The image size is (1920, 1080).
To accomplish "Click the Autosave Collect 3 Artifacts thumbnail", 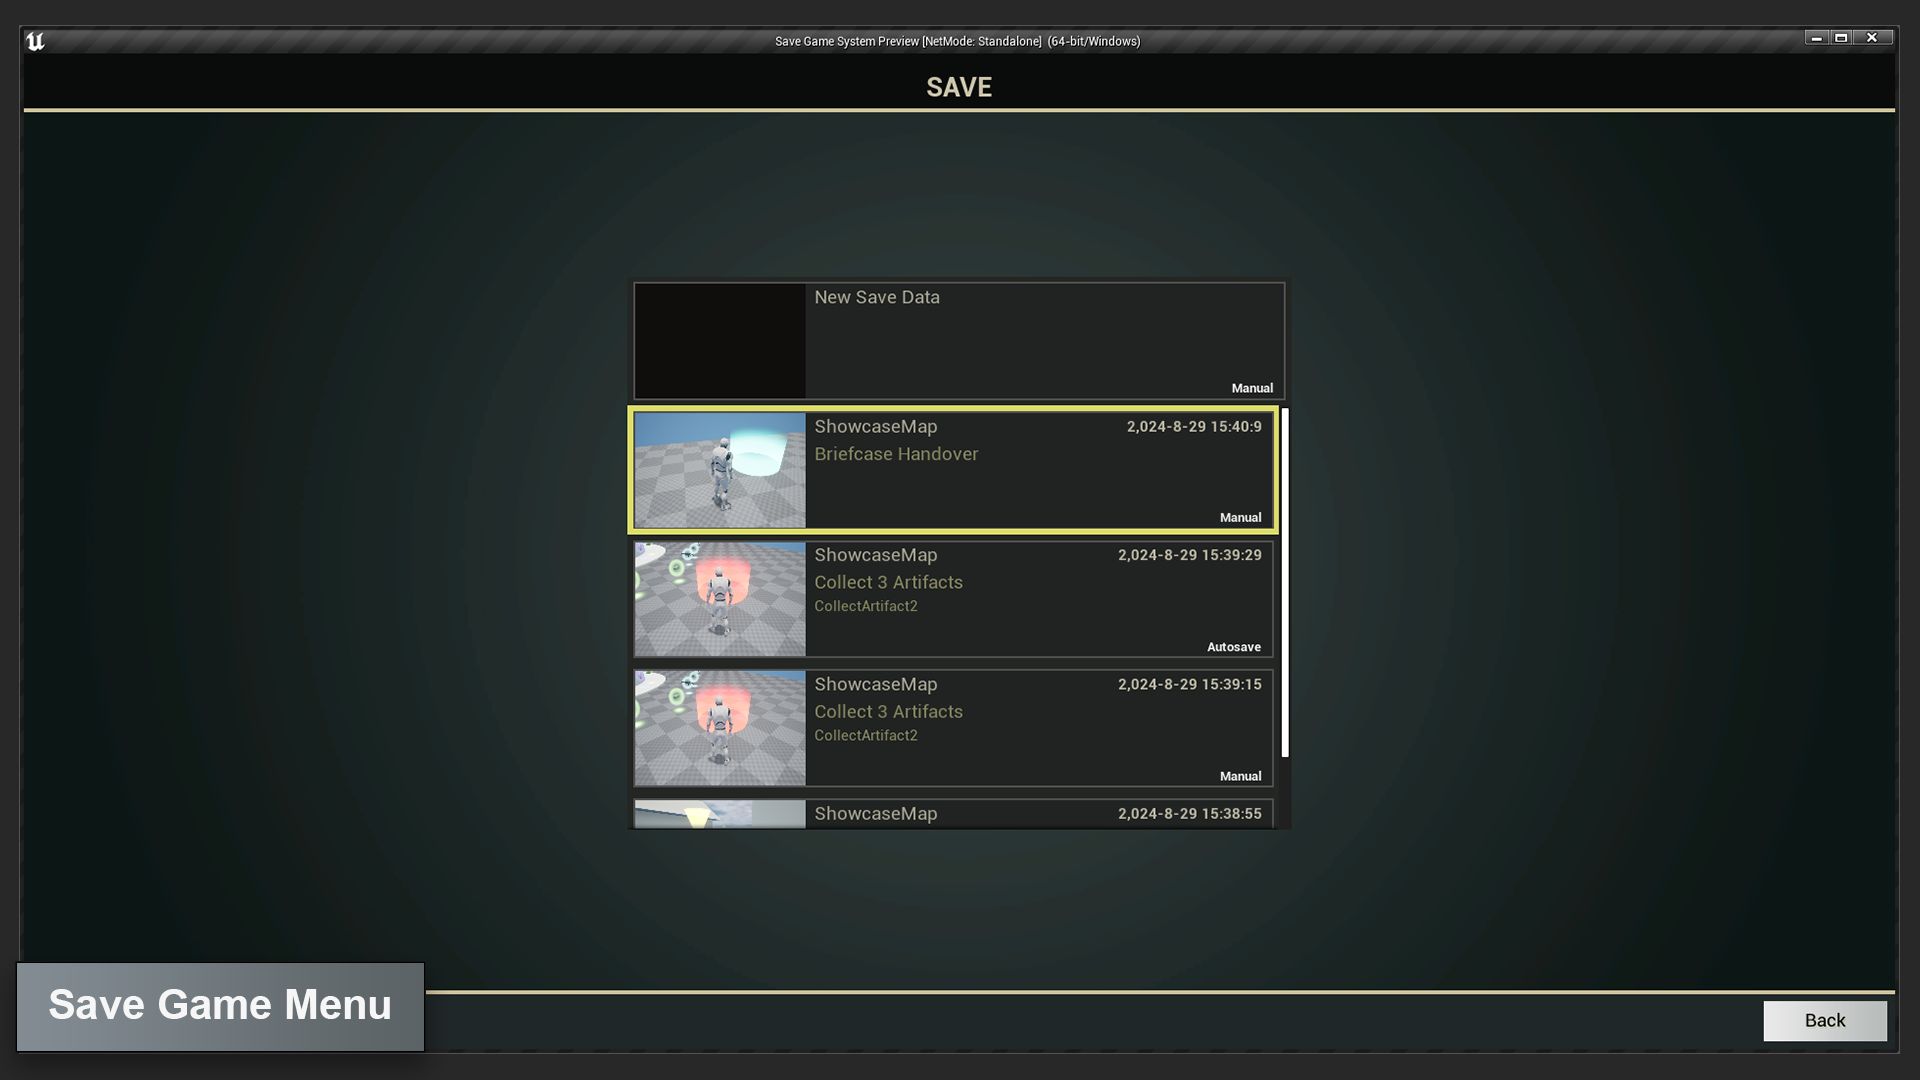I will click(719, 599).
